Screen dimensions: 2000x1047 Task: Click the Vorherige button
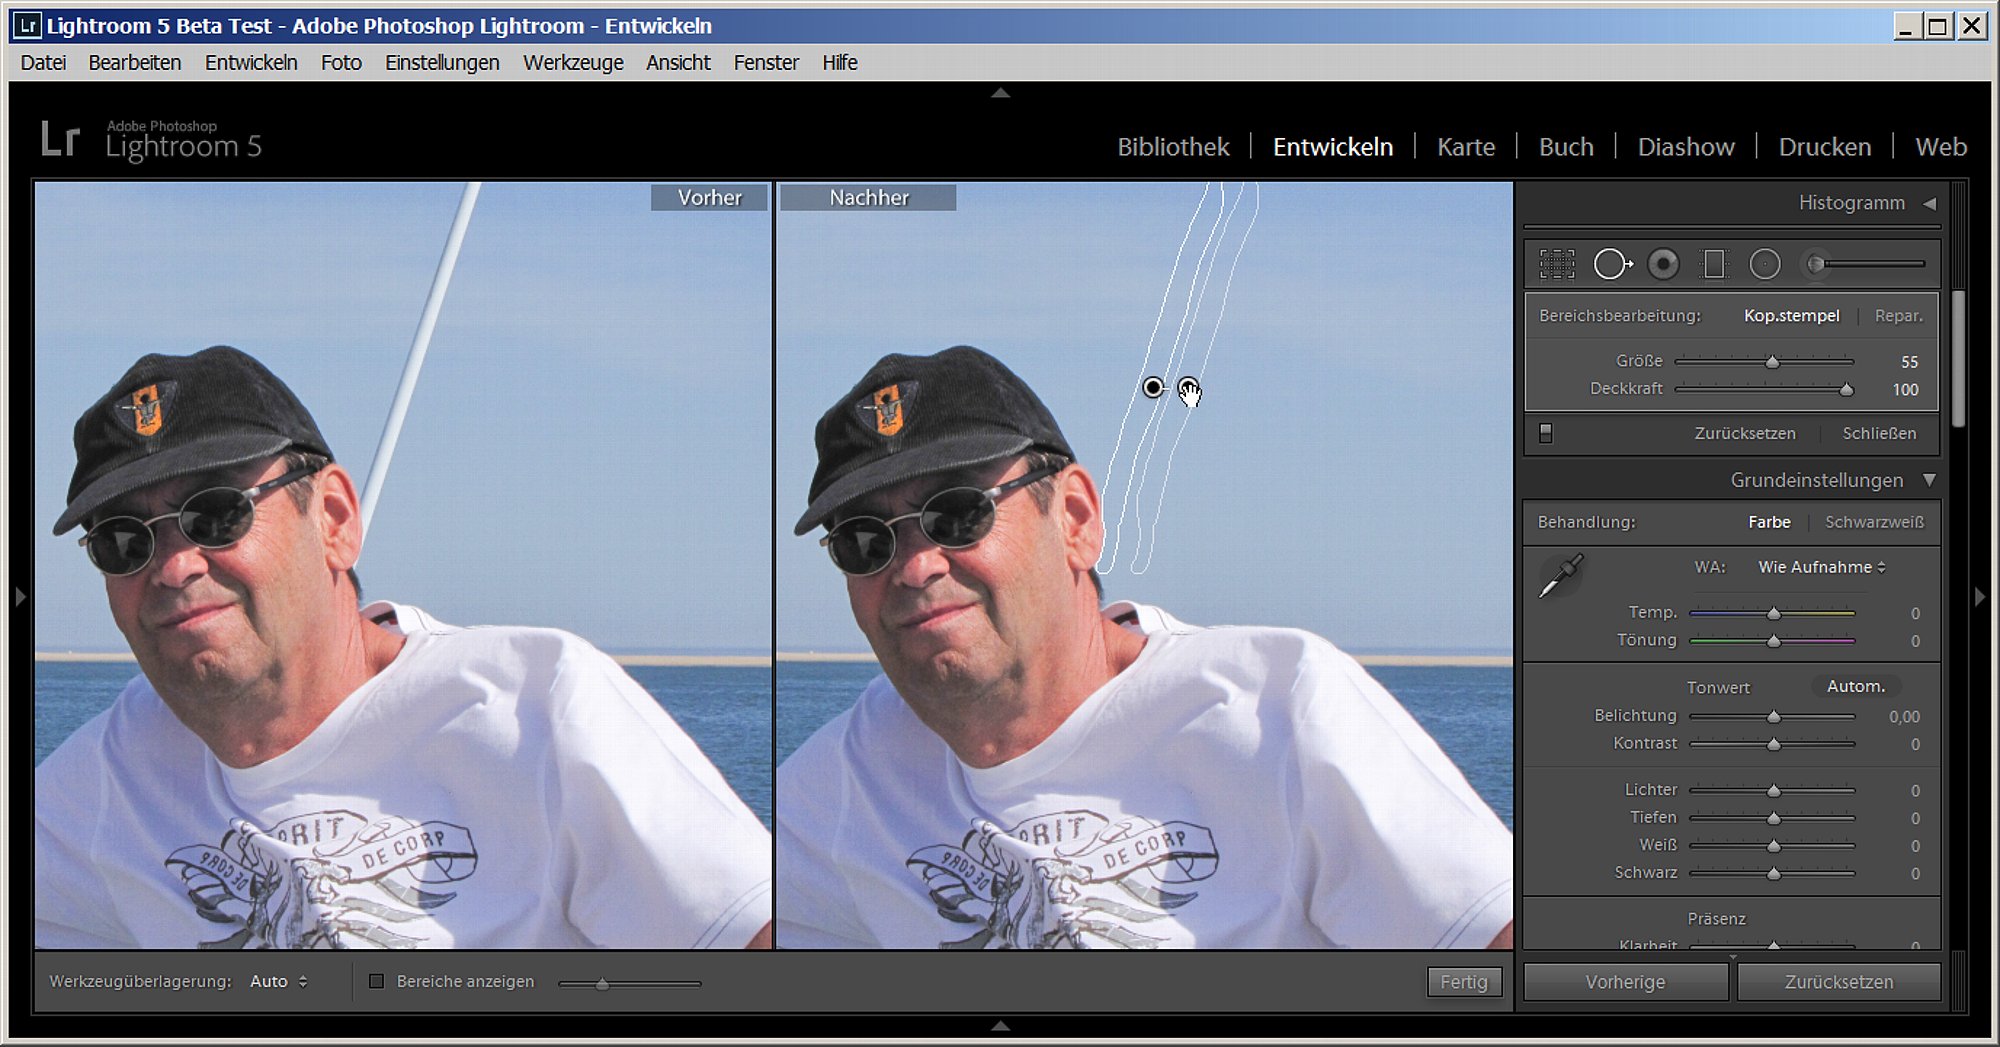(x=1625, y=982)
